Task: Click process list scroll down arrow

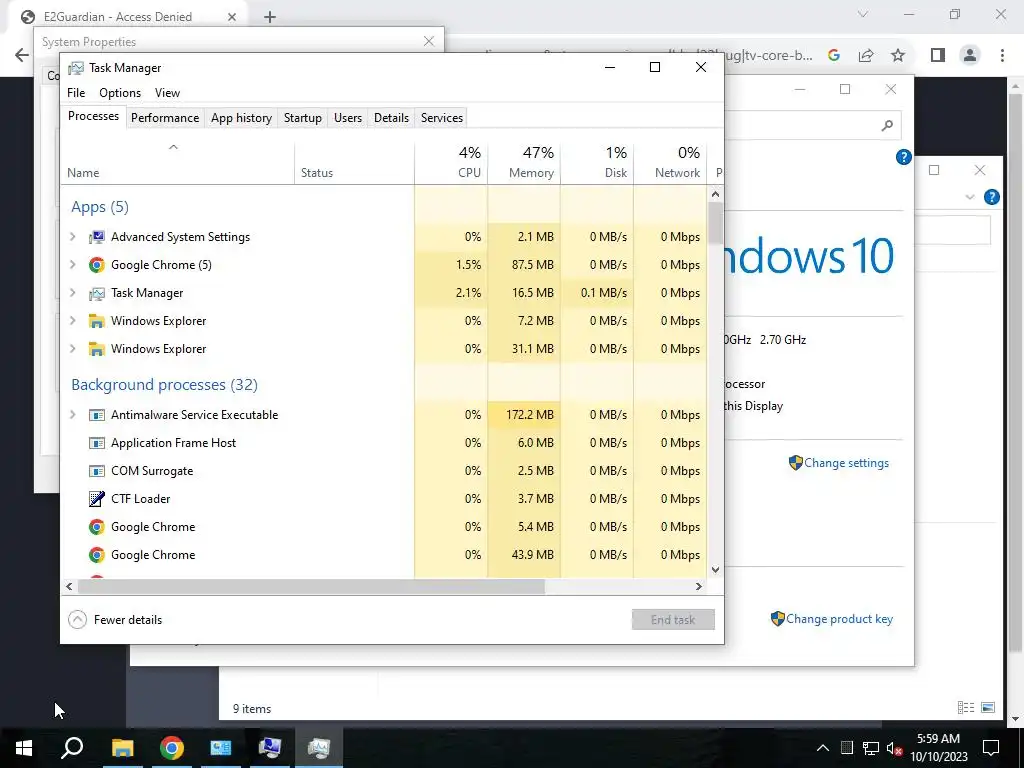Action: click(x=715, y=569)
